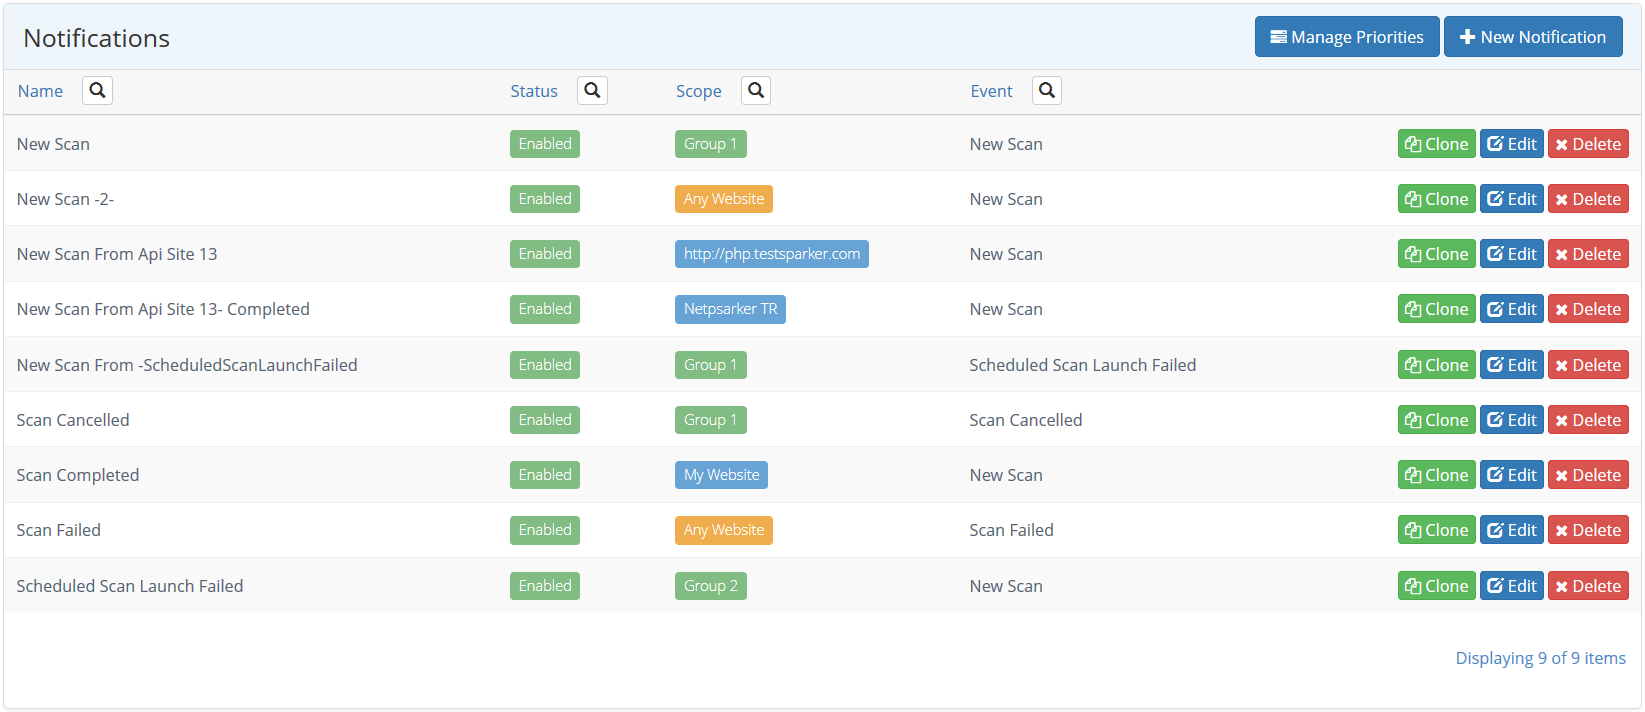
Task: Click the search icon next to Name column
Action: pyautogui.click(x=97, y=91)
